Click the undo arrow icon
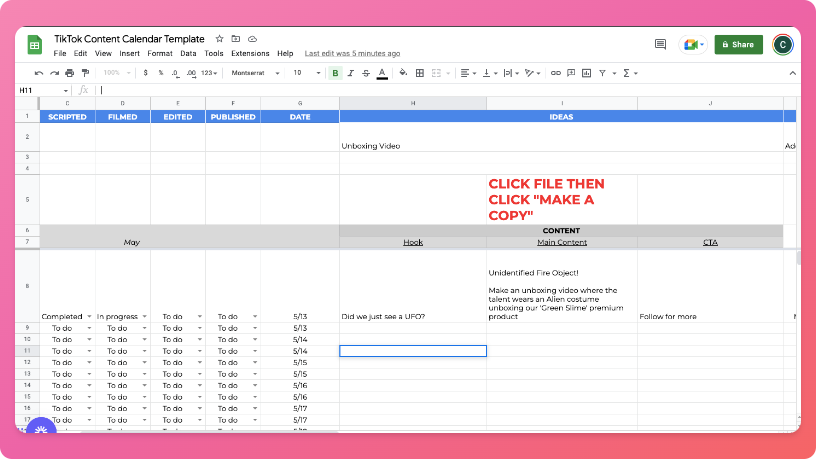The width and height of the screenshot is (816, 459). (39, 73)
